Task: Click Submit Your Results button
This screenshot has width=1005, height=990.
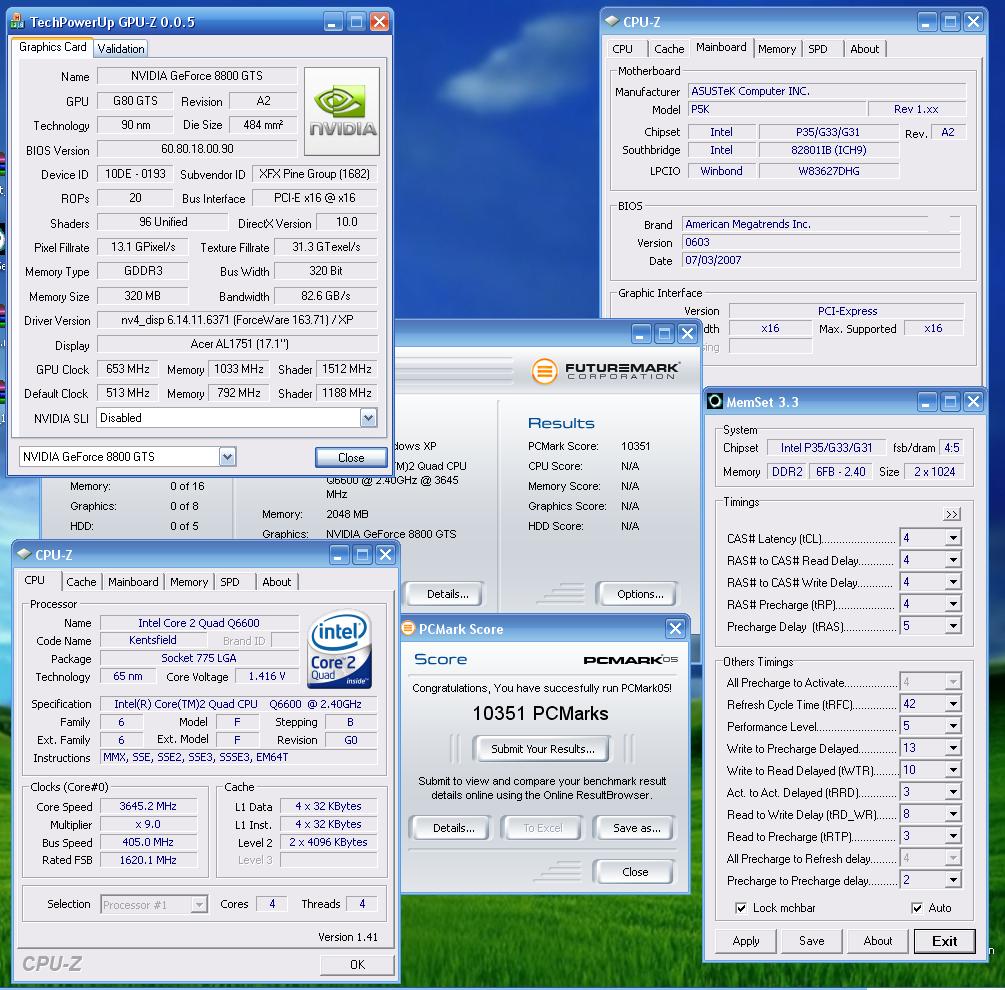Action: coord(543,748)
